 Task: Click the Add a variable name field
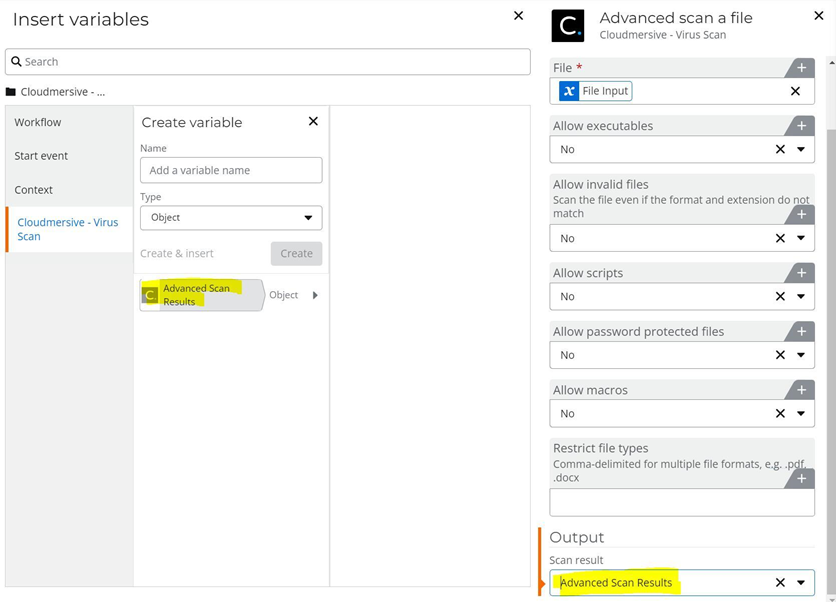pos(231,170)
